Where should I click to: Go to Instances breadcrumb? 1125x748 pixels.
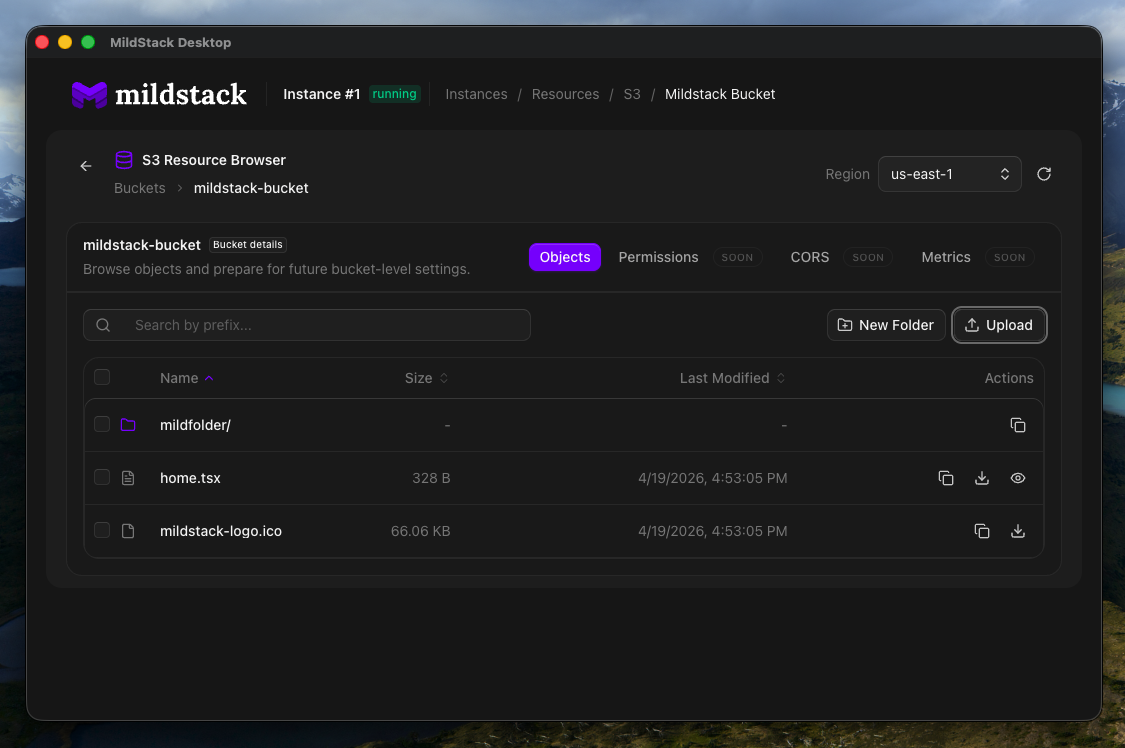(476, 95)
